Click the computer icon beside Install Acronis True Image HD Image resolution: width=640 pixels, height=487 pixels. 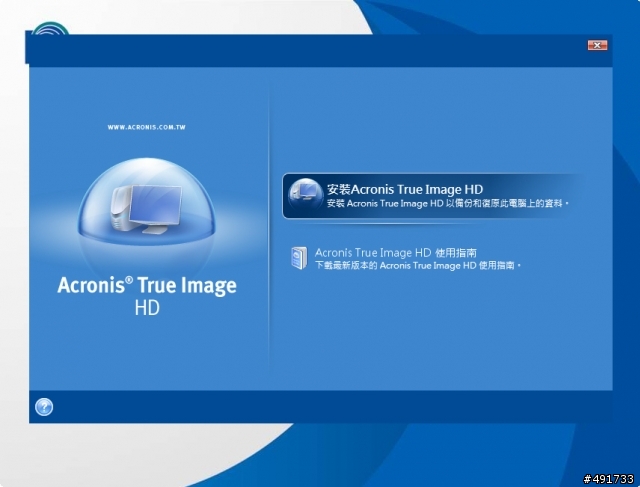coord(305,195)
